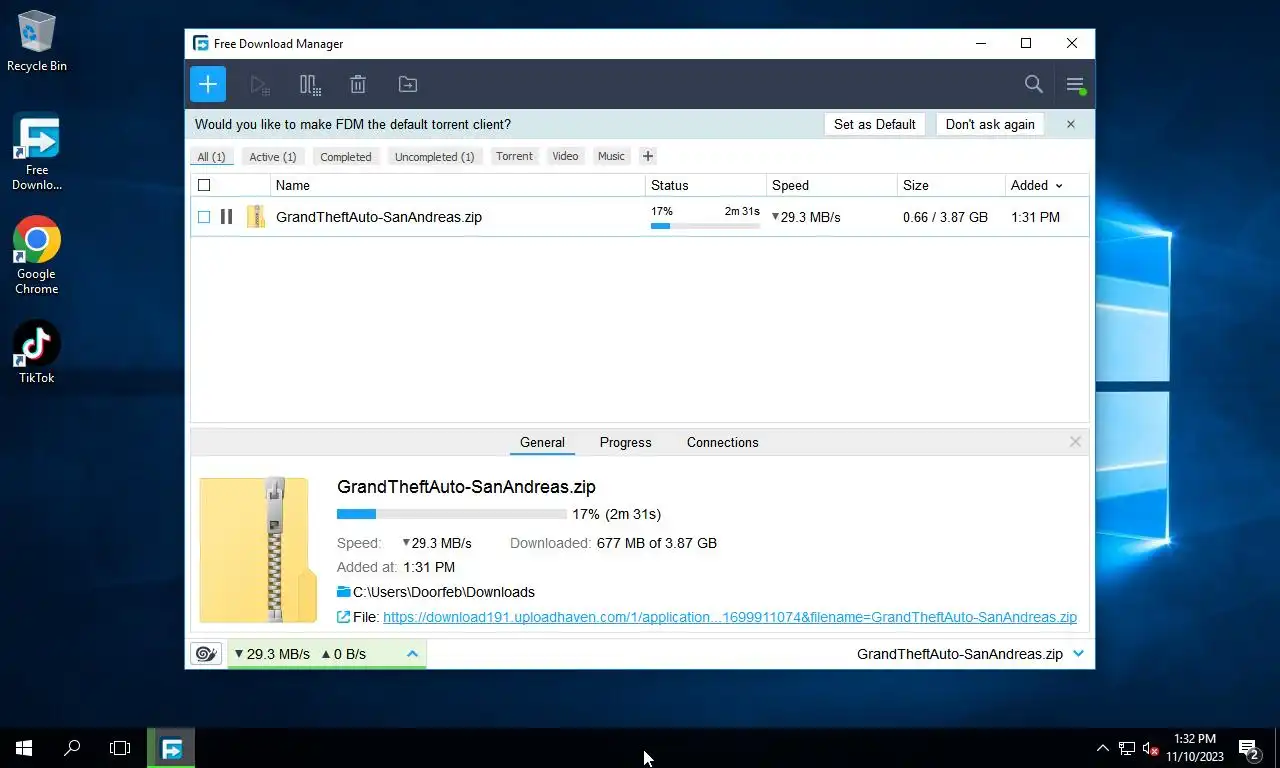Select the Video filter tab

(x=565, y=157)
